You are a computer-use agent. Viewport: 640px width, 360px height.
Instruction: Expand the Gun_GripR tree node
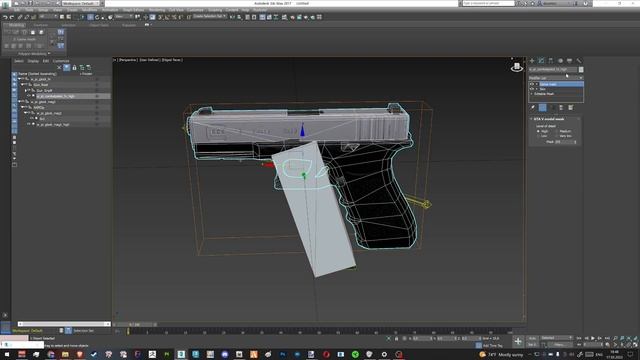click(26, 90)
